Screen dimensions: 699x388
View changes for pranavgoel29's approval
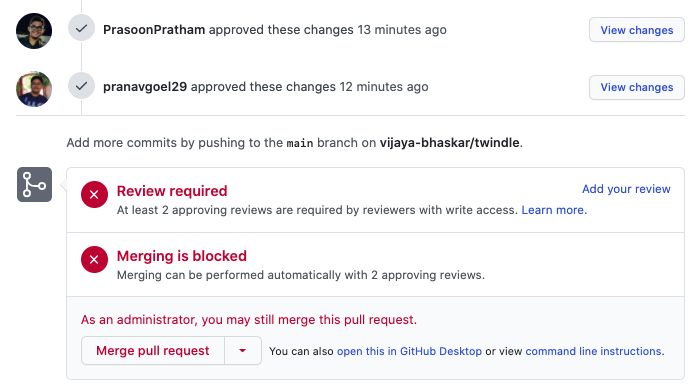(637, 87)
